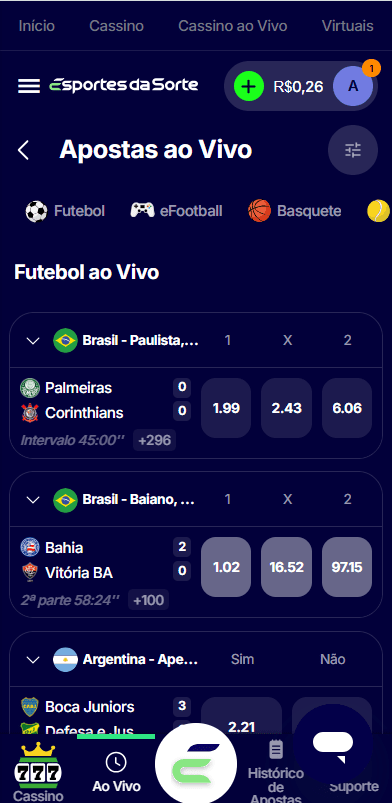
Task: Open the support chat bubble
Action: [333, 743]
